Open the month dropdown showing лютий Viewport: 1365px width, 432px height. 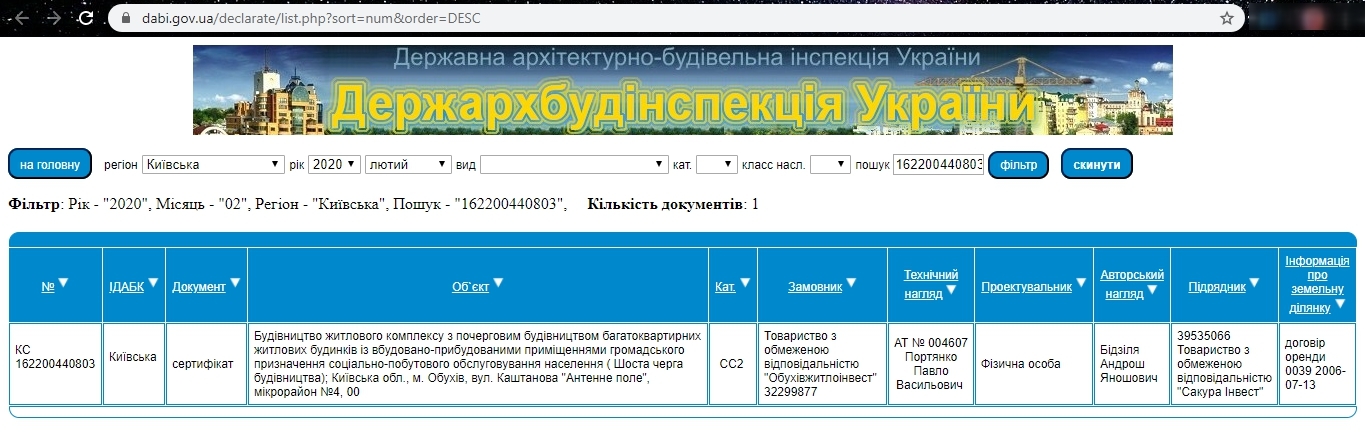[x=409, y=164]
